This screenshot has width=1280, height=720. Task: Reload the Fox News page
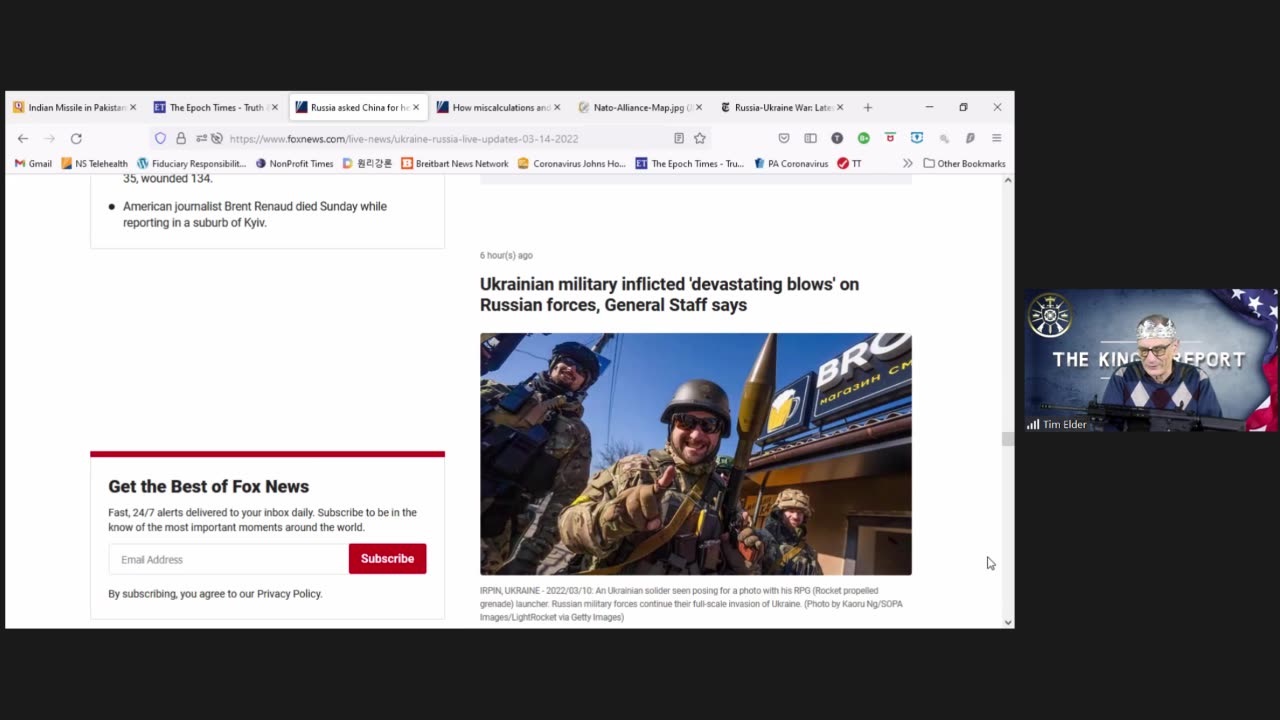click(x=76, y=138)
